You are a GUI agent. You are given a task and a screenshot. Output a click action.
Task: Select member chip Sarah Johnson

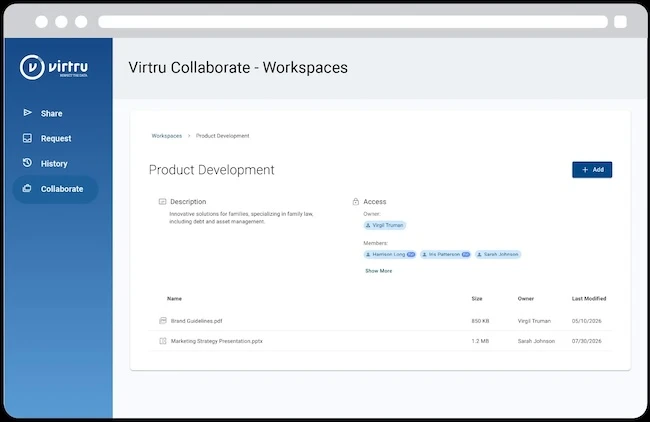pyautogui.click(x=498, y=254)
